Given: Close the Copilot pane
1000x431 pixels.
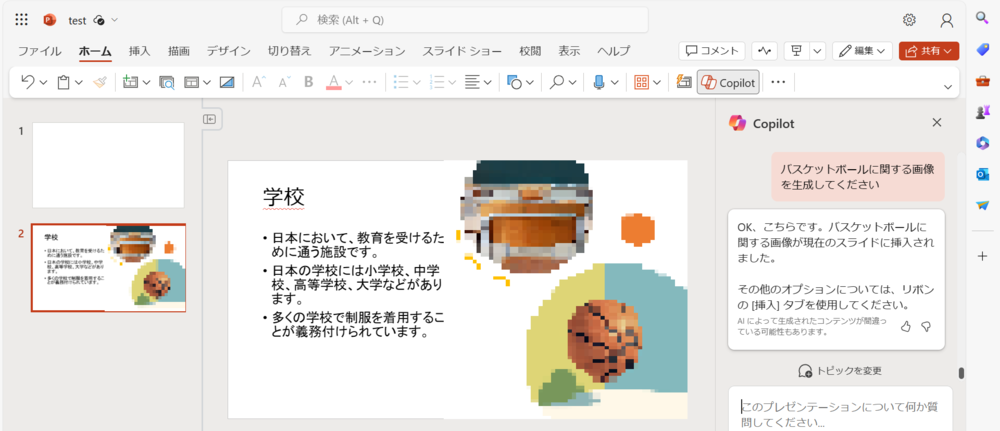Looking at the screenshot, I should 937,122.
